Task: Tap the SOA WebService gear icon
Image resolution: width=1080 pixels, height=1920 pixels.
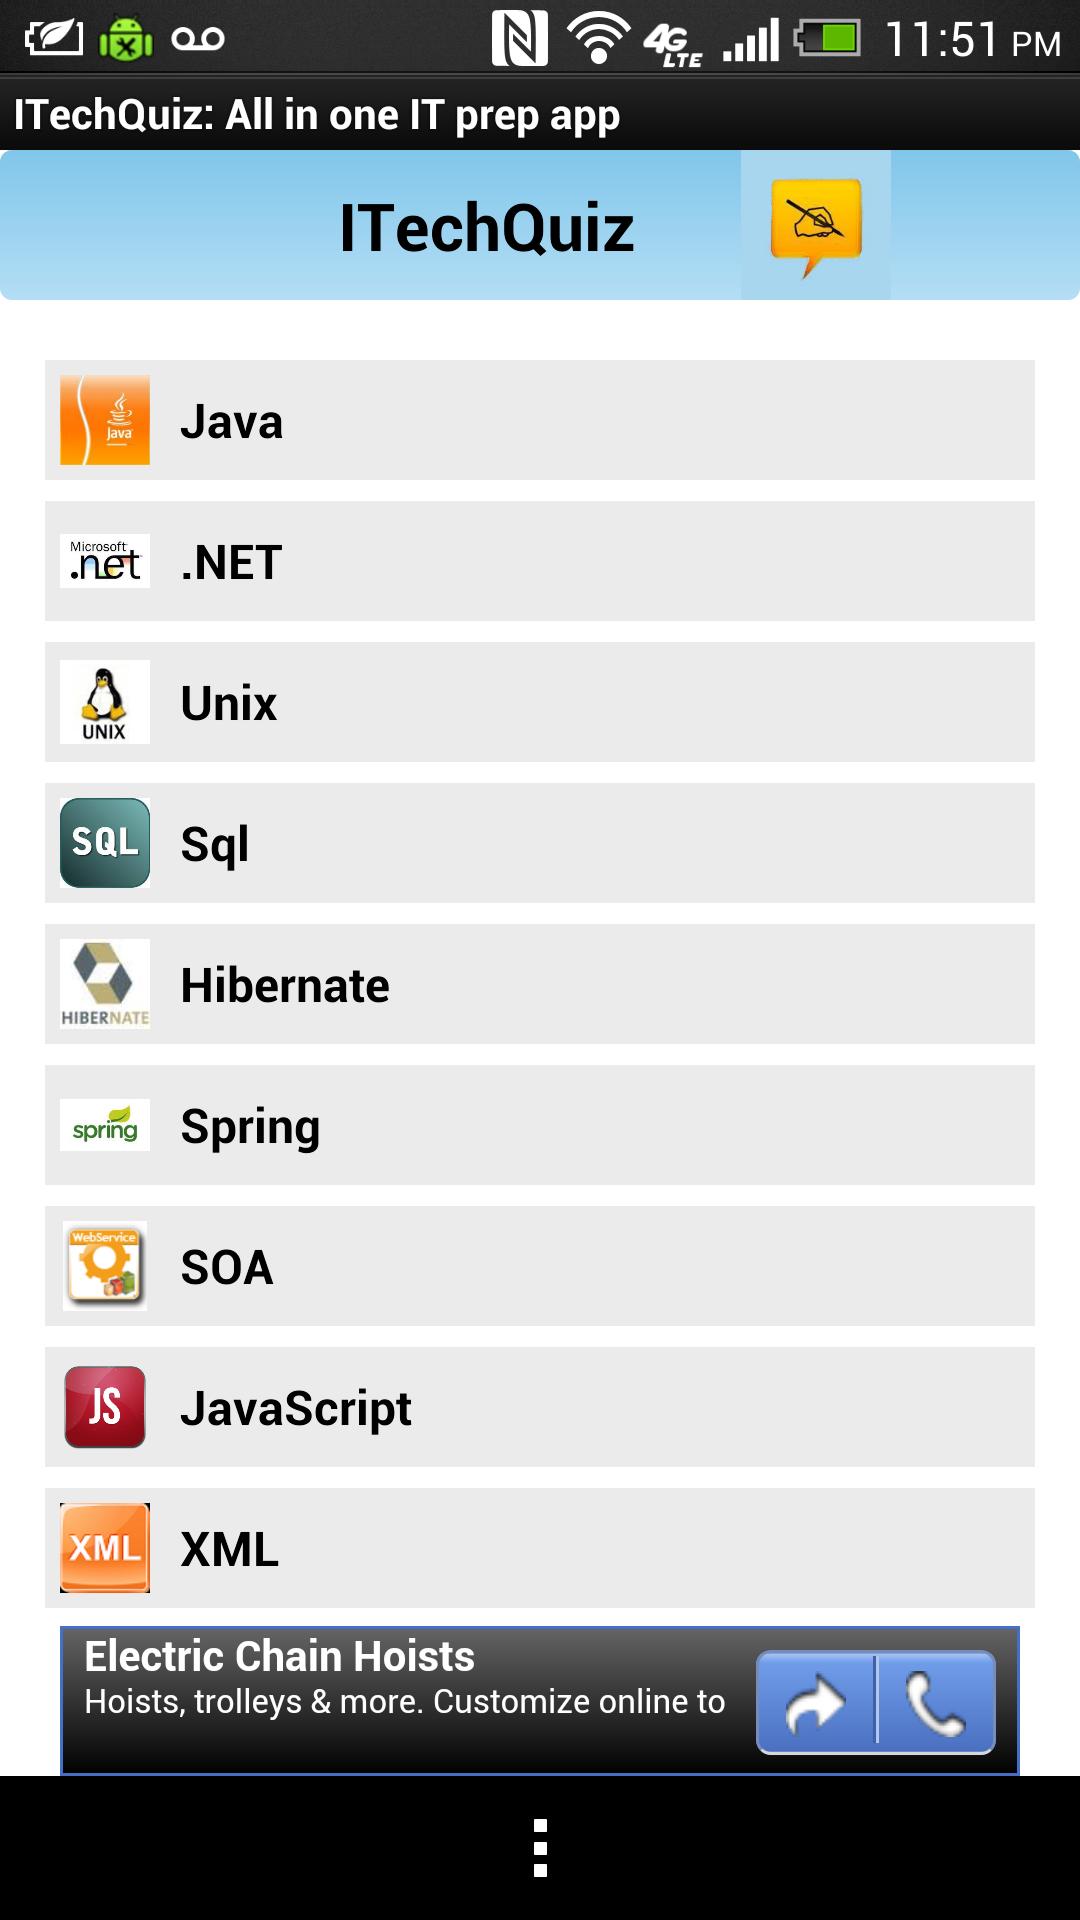Action: (104, 1267)
